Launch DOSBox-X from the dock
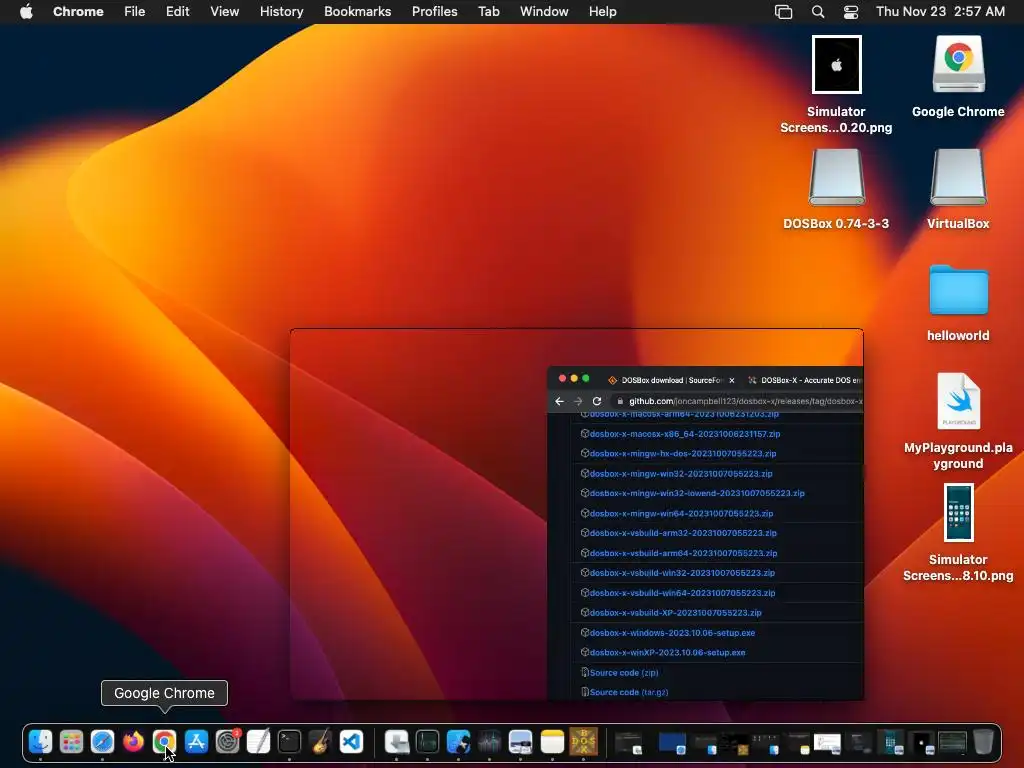1024x768 pixels. (x=583, y=742)
